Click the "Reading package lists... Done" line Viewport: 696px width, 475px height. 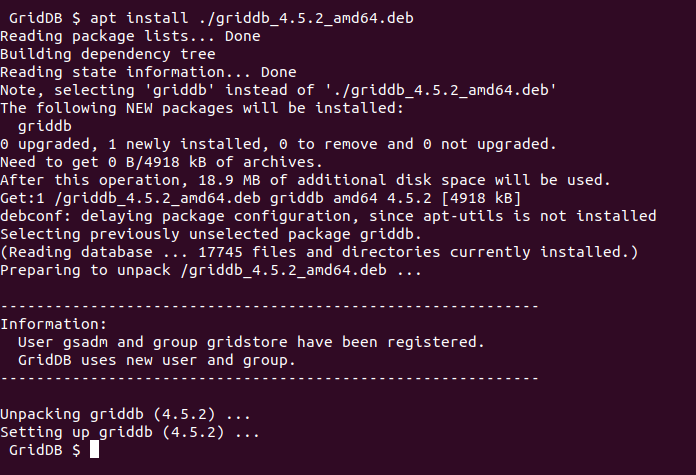pos(130,36)
